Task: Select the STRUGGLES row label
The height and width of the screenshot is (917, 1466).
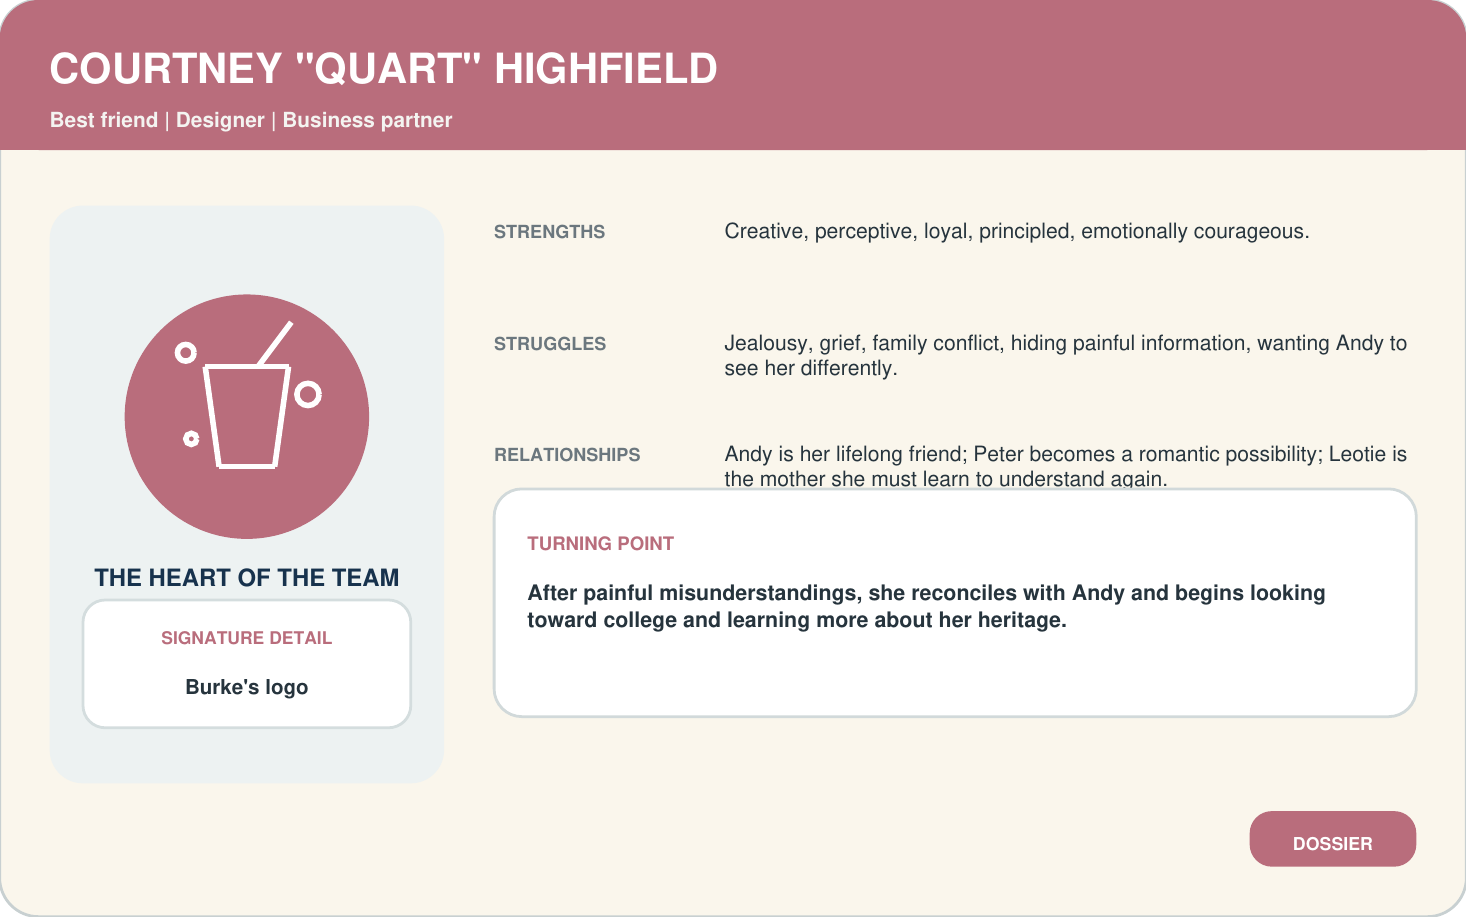Action: (550, 344)
